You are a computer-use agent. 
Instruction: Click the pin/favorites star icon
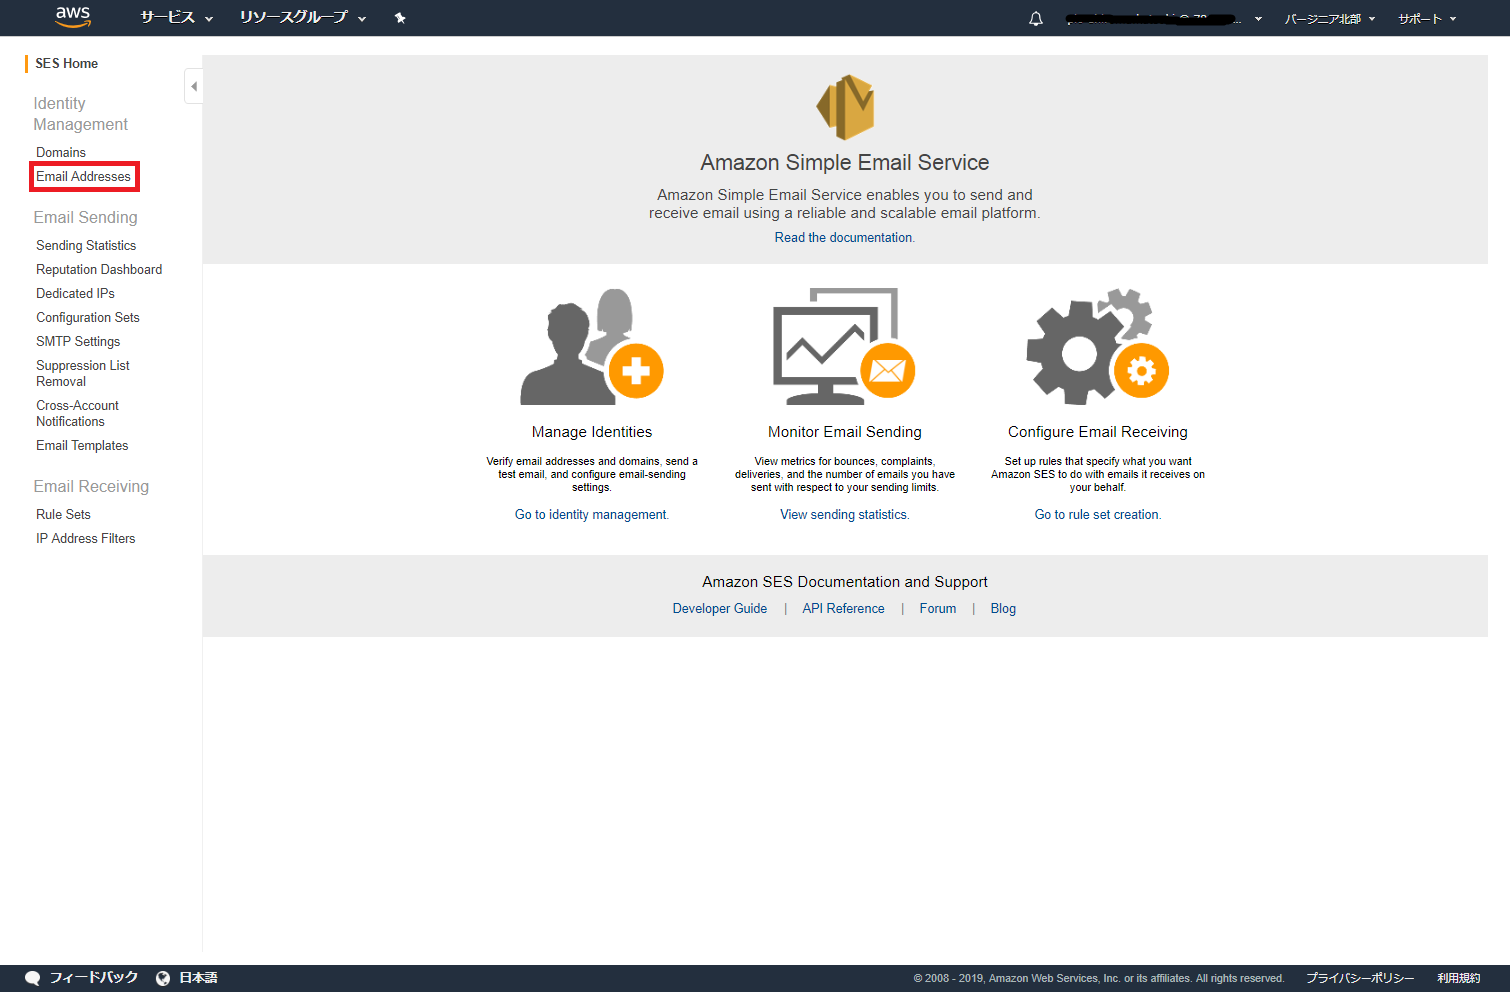[399, 17]
